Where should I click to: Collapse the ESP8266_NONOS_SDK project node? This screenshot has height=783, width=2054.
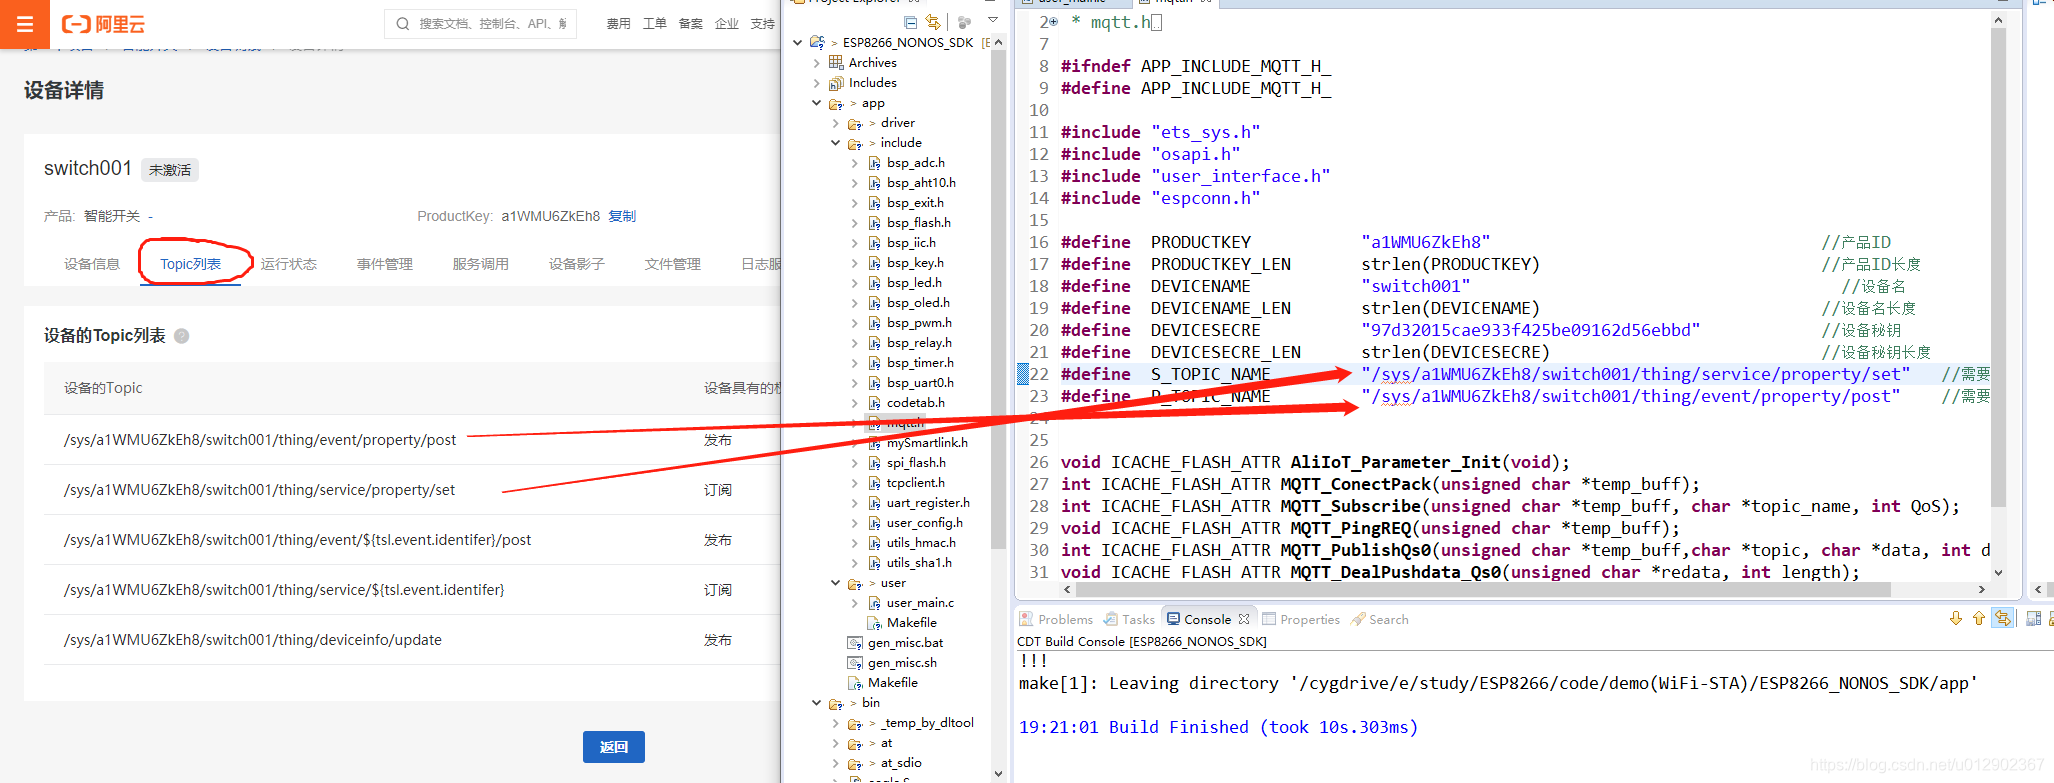point(797,43)
